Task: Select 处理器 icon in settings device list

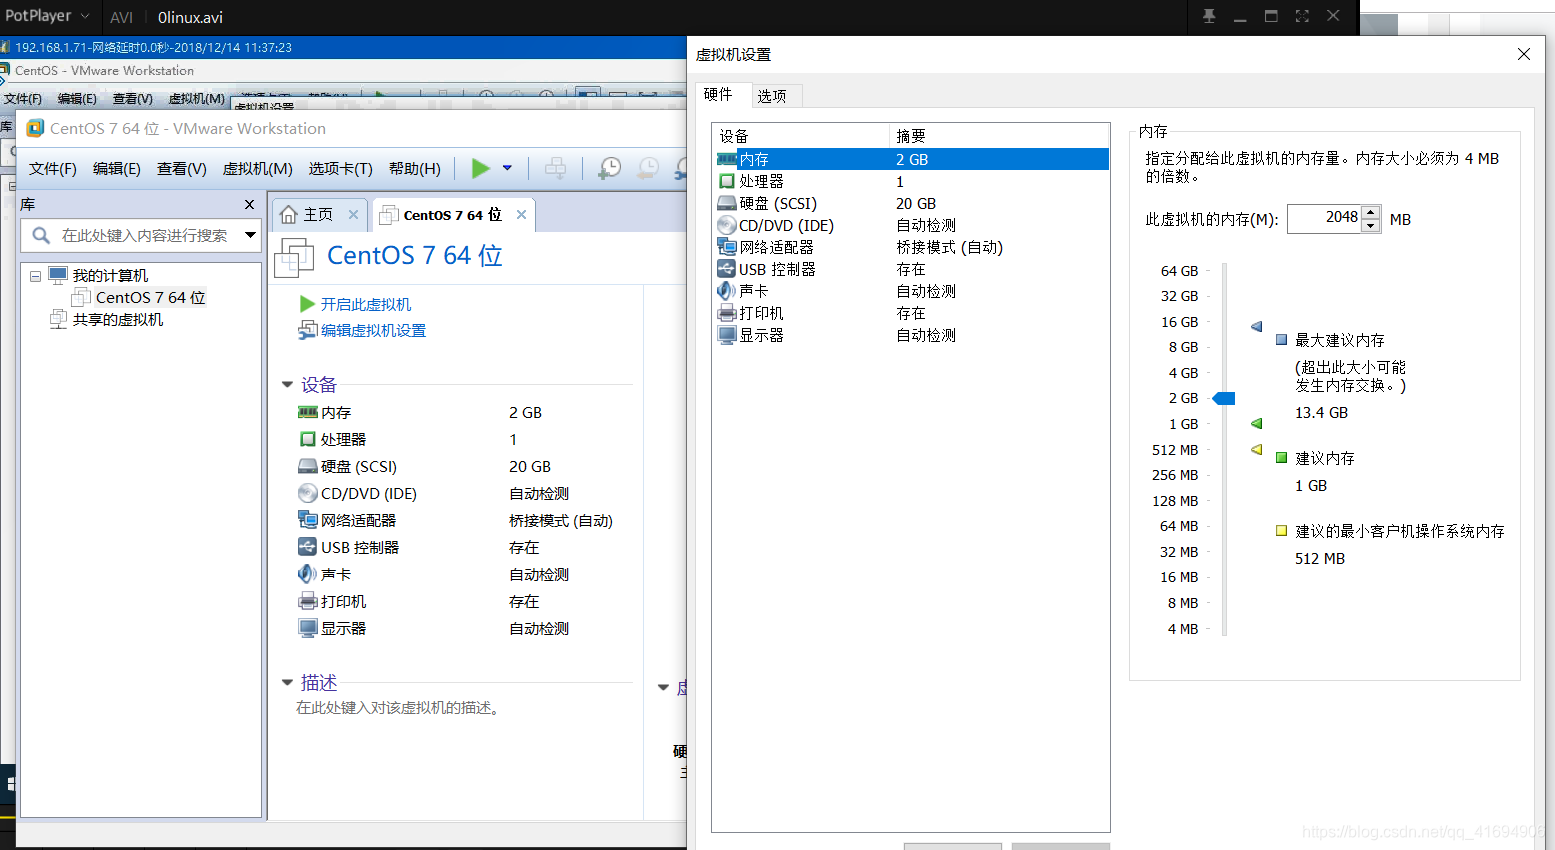Action: click(727, 181)
